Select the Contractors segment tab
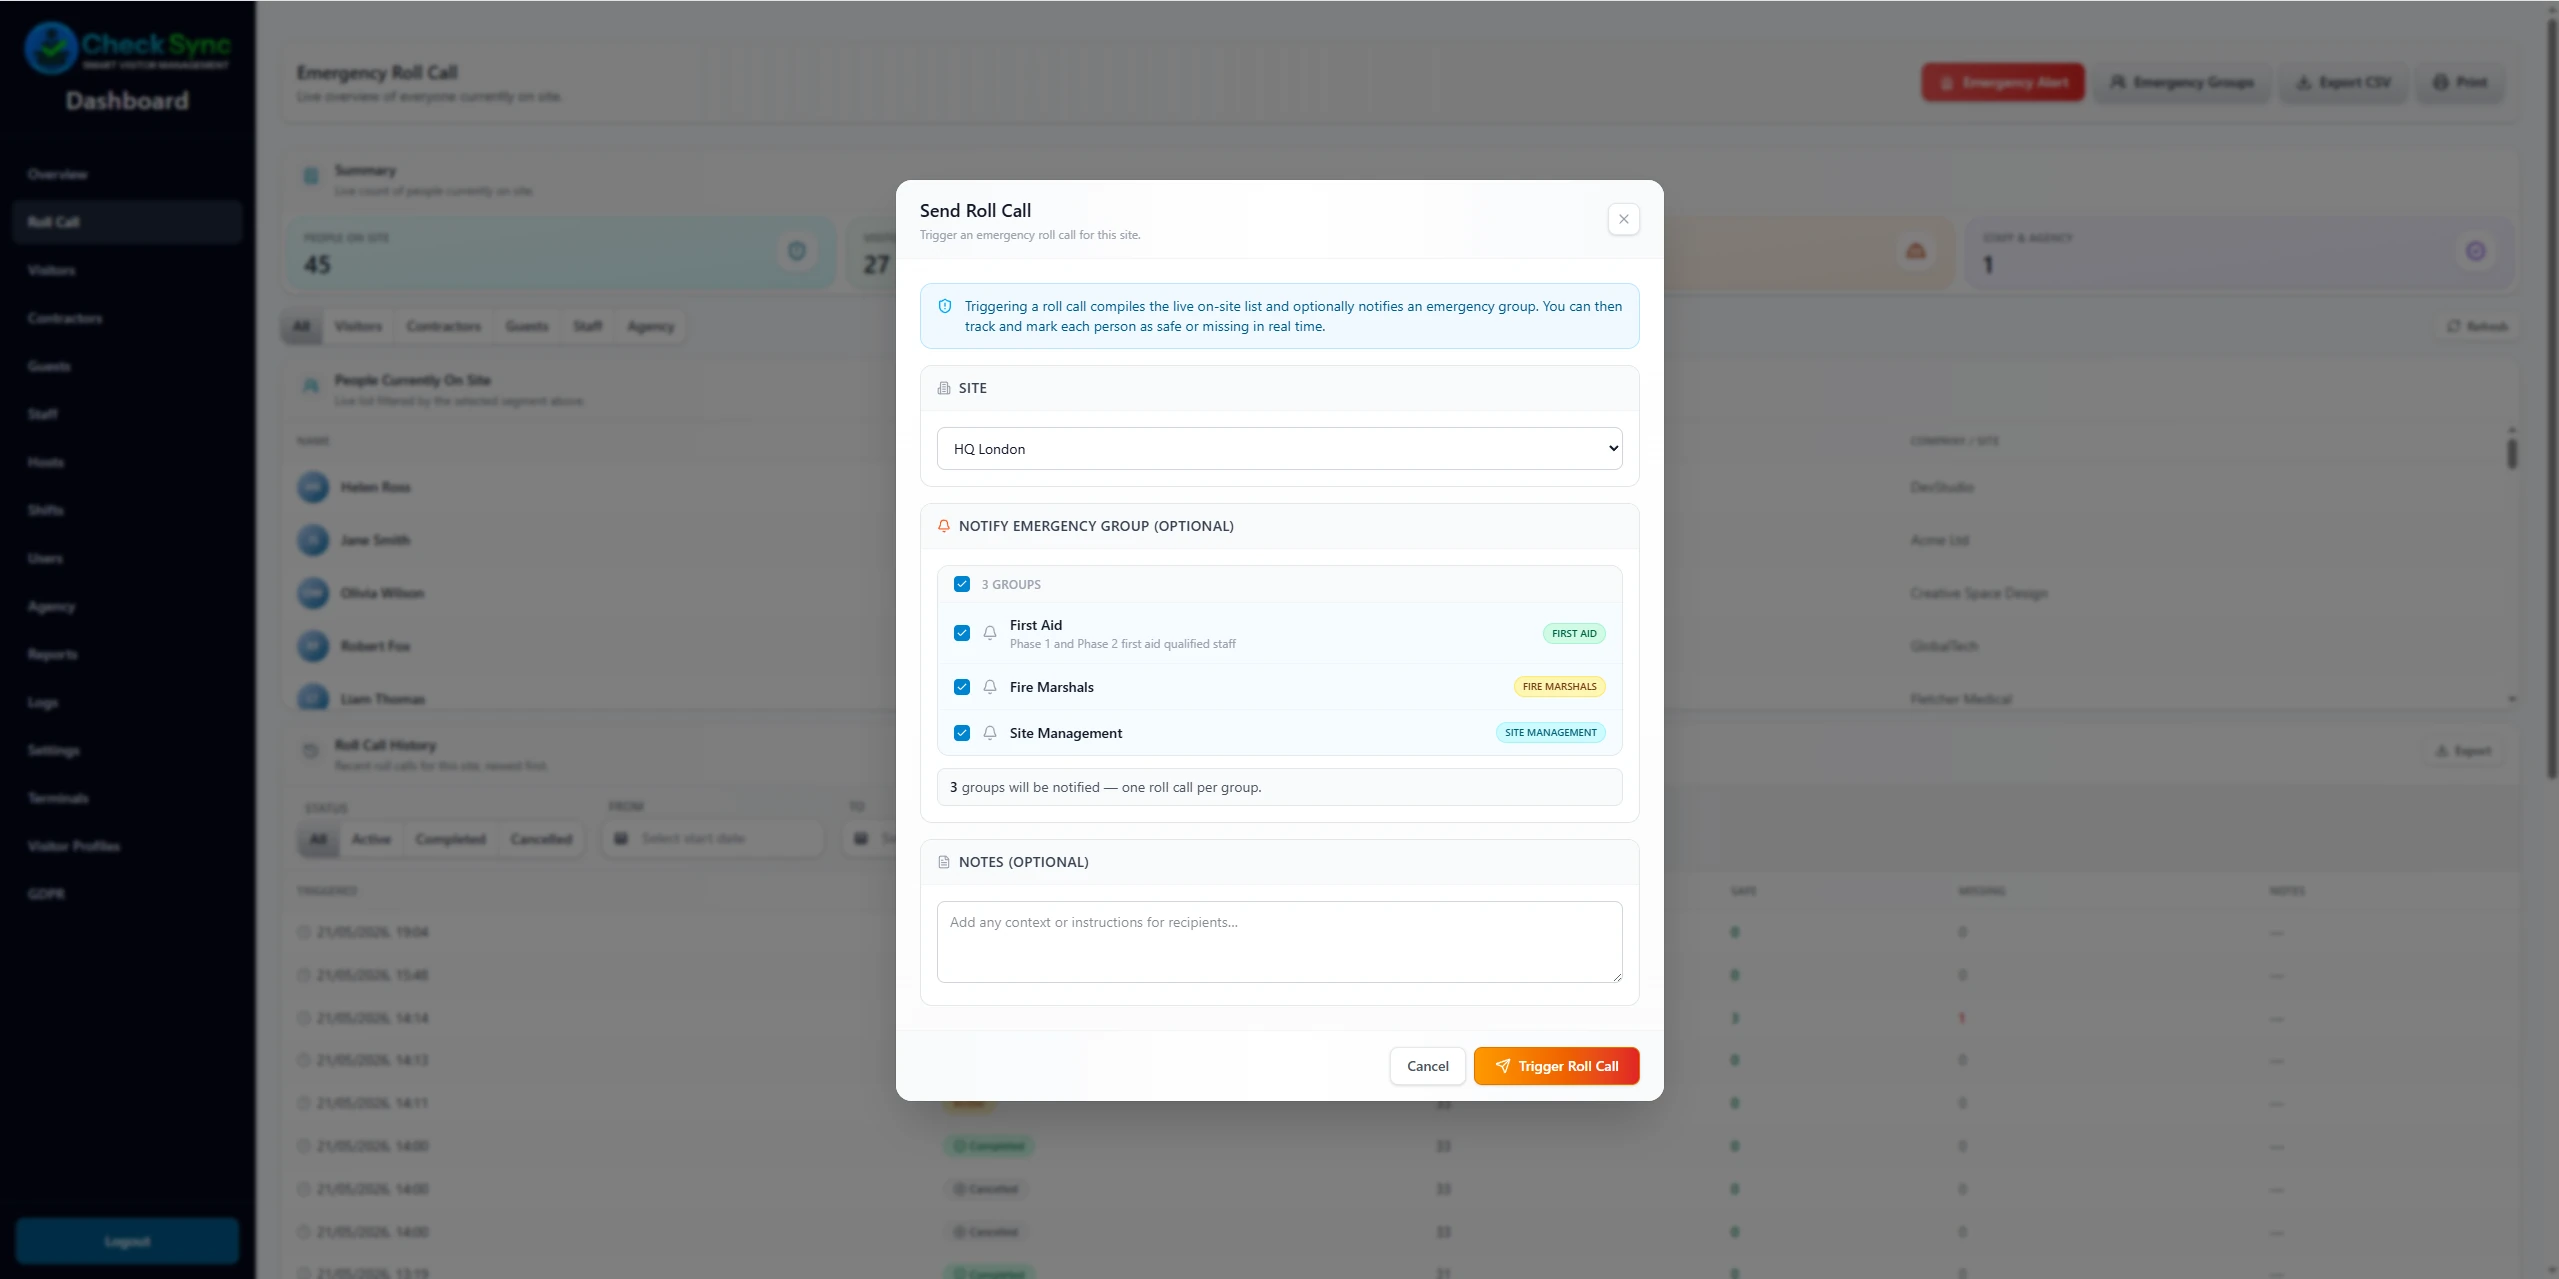Image resolution: width=2559 pixels, height=1279 pixels. (444, 326)
